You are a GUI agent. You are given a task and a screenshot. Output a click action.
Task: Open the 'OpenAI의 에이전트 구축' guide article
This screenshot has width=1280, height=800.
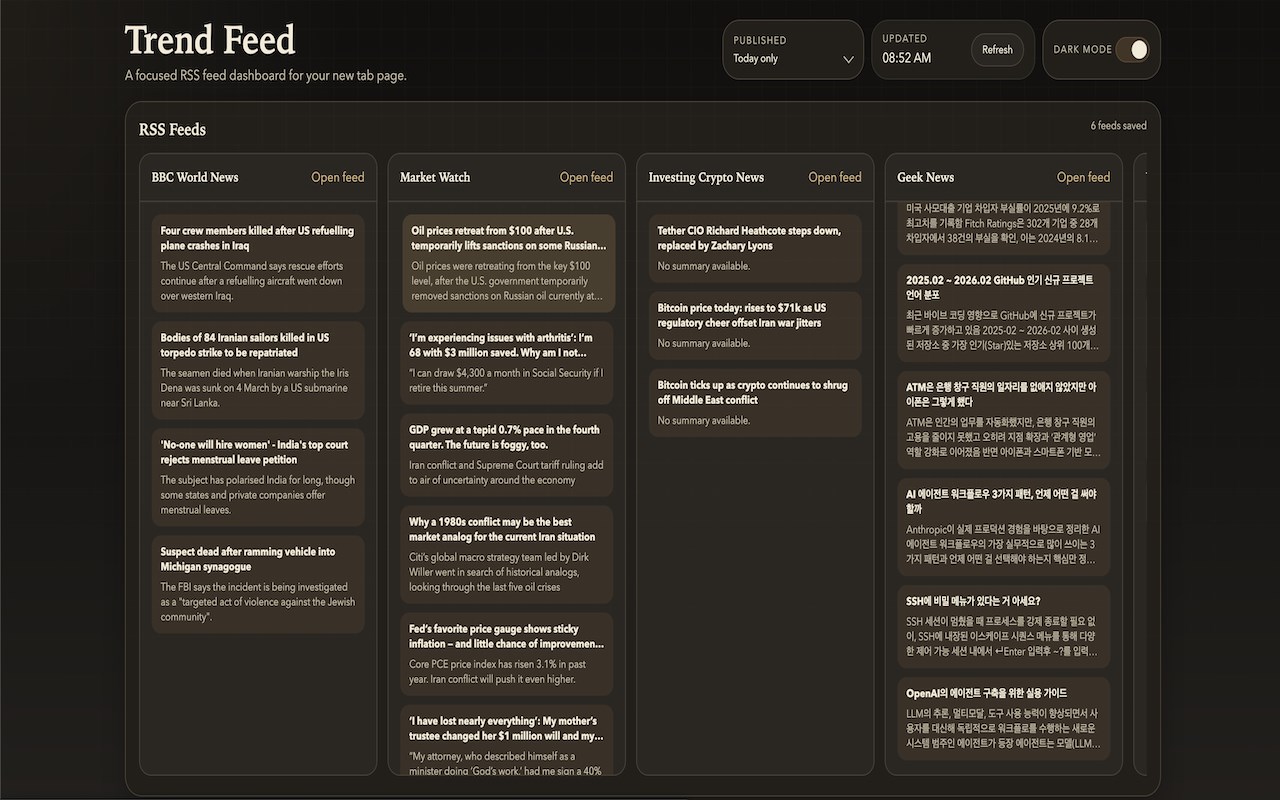[1004, 719]
